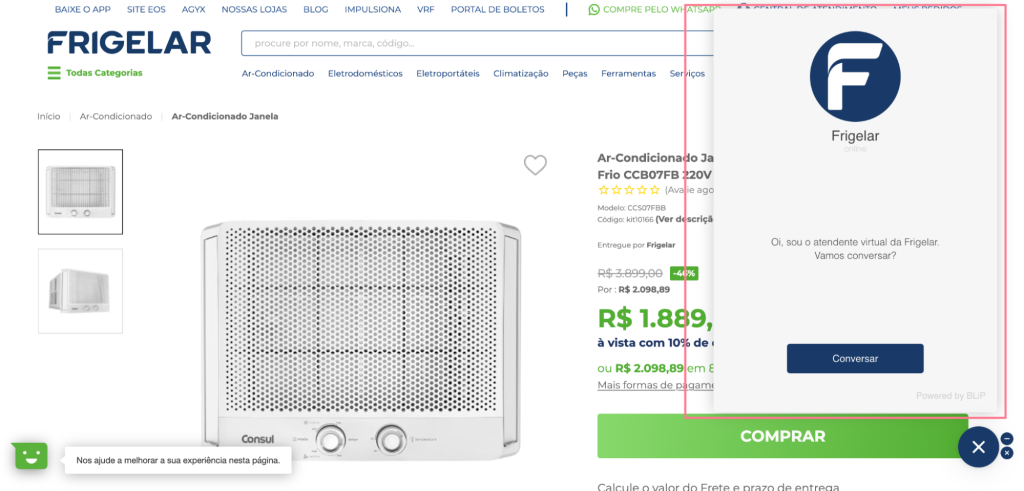Select the front-view product thumbnail

80,192
